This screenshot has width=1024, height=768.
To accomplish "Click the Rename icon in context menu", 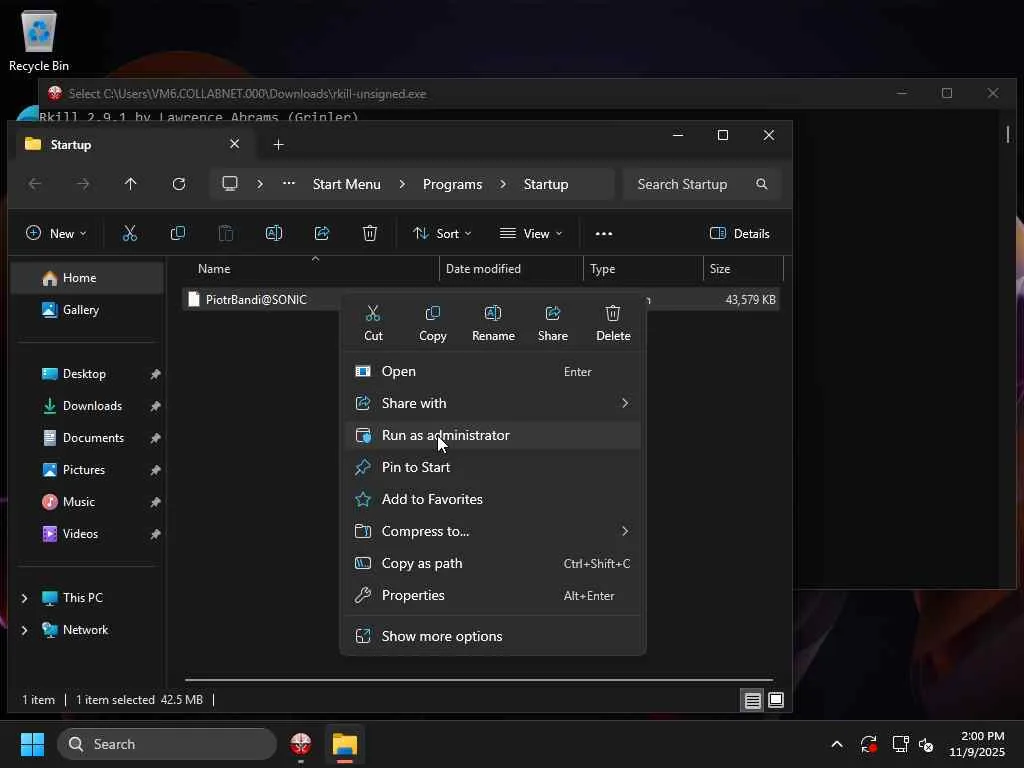I will coord(493,322).
